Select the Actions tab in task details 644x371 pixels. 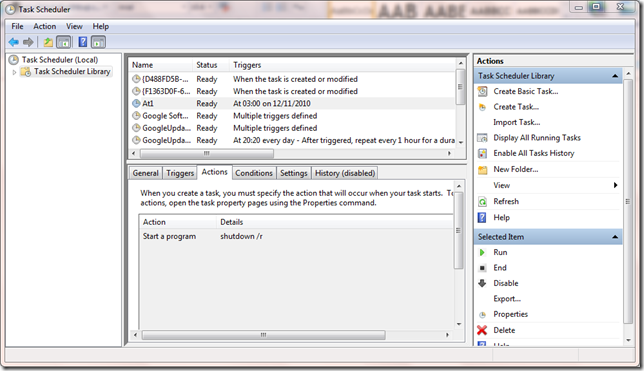point(214,172)
